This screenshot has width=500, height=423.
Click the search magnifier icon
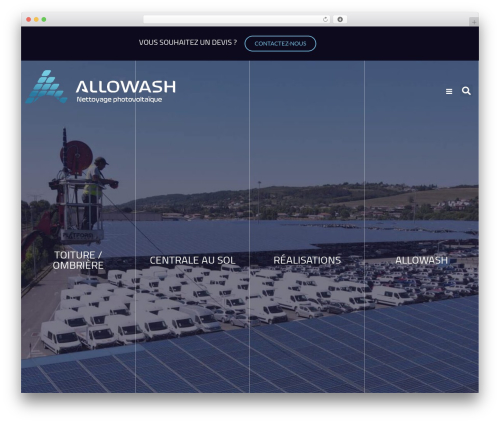(466, 91)
